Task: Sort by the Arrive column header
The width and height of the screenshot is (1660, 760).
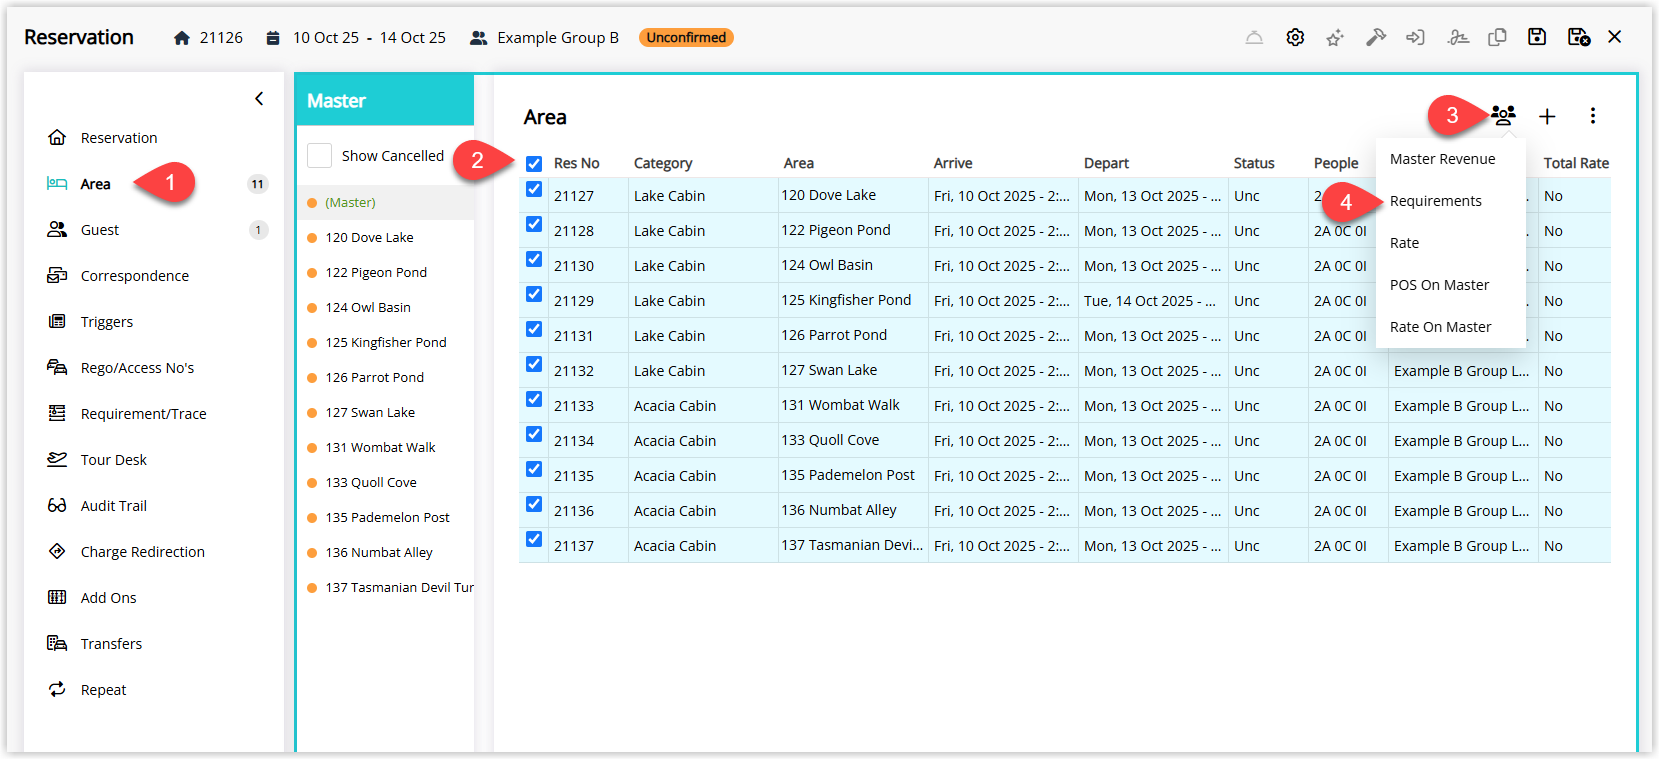Action: click(953, 163)
